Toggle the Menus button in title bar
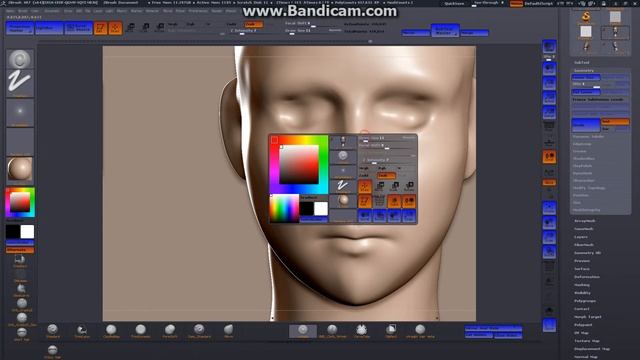 (x=516, y=3)
